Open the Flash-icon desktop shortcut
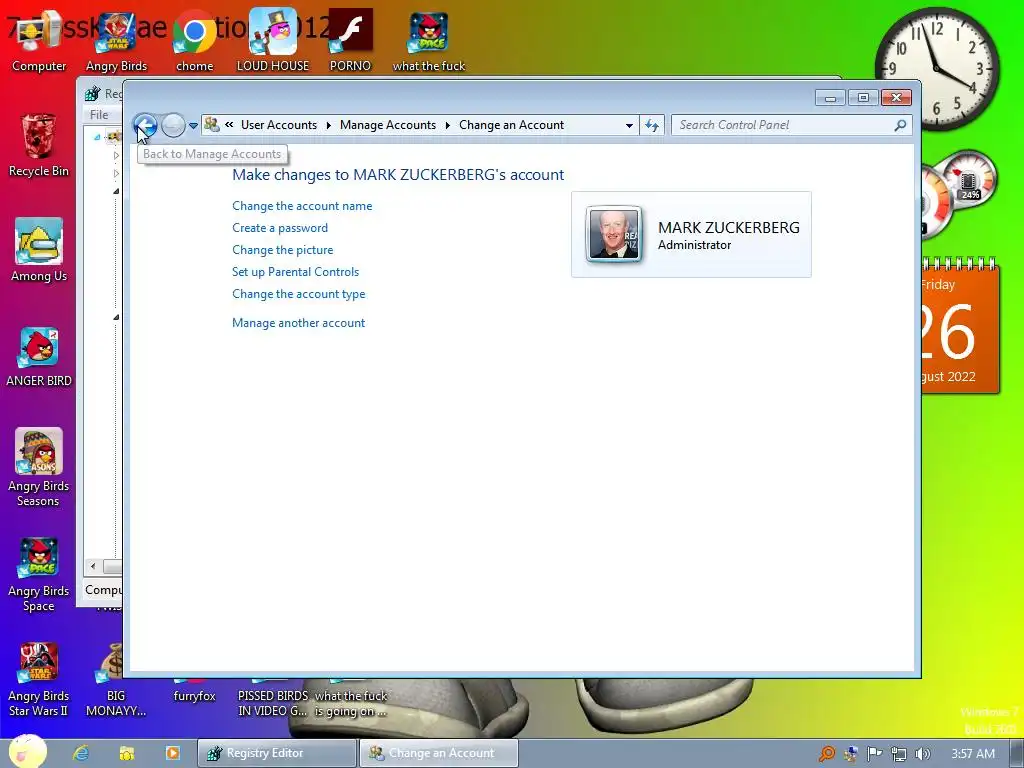Viewport: 1024px width, 768px height. (x=351, y=40)
